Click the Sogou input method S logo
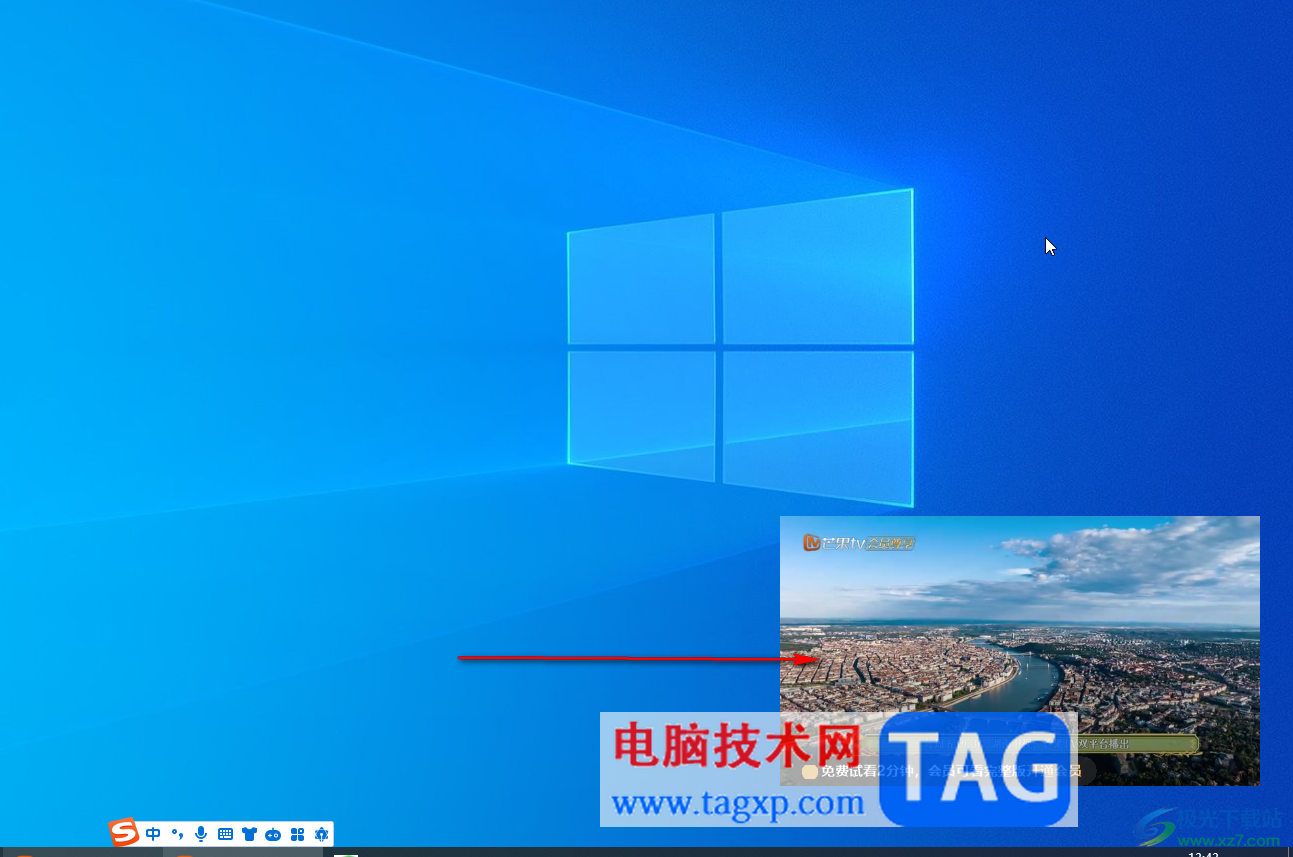Screen dimensions: 1293x857 (x=124, y=833)
